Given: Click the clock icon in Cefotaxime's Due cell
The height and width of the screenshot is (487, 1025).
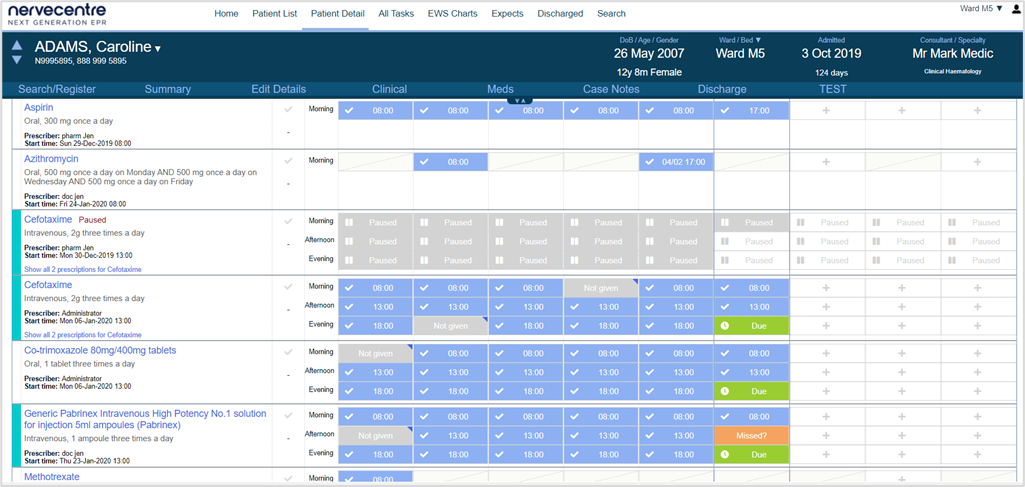Looking at the screenshot, I should 725,326.
